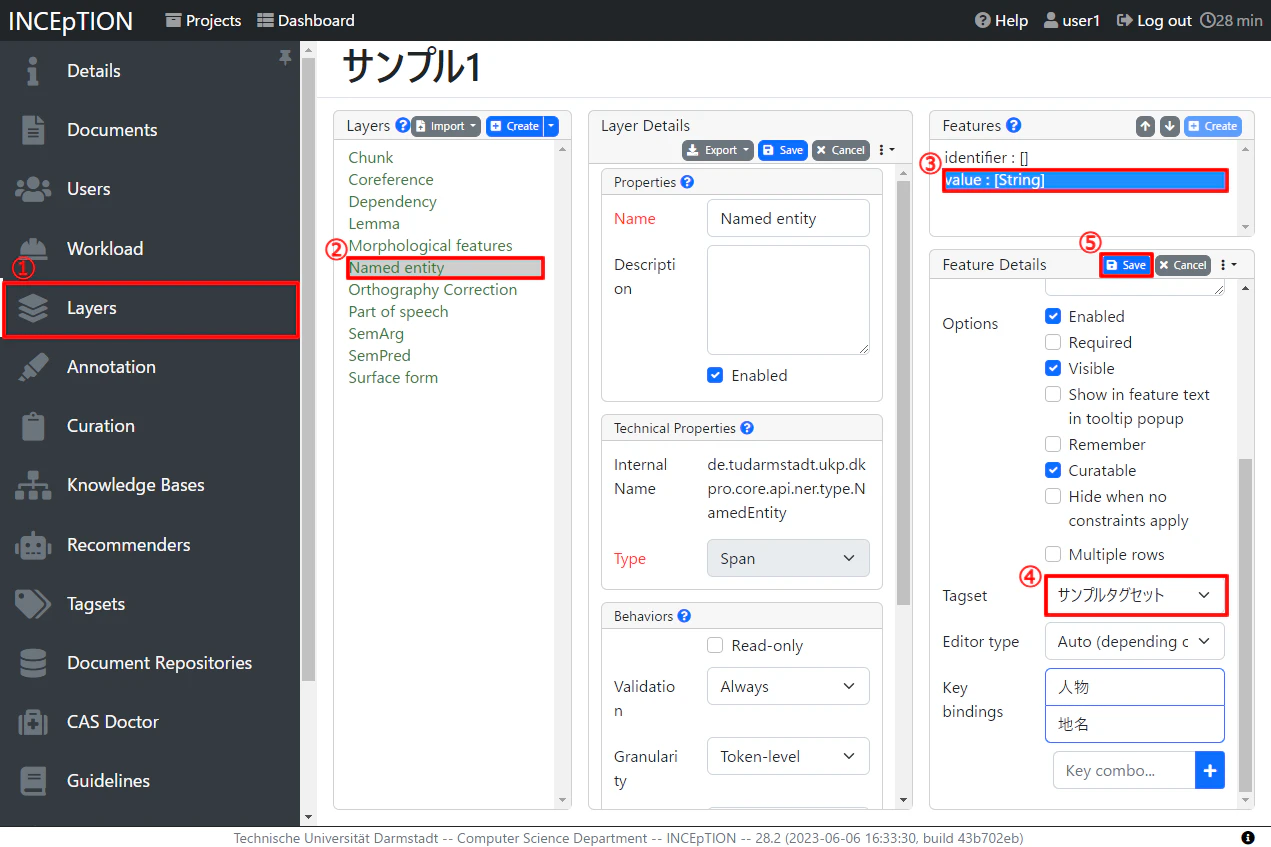Open the Import dropdown in Layers
Screen dimensions: 1271x847
pos(446,126)
